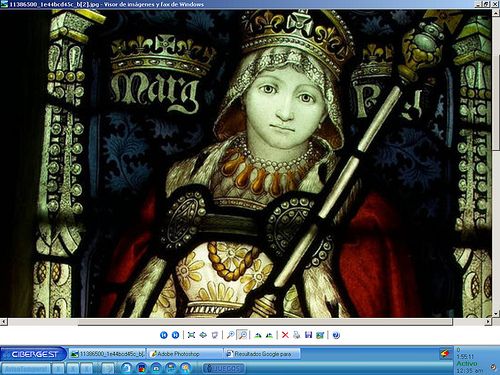Viewport: 500px width, 375px height.
Task: Click the zoom out magnifier
Action: pyautogui.click(x=242, y=335)
